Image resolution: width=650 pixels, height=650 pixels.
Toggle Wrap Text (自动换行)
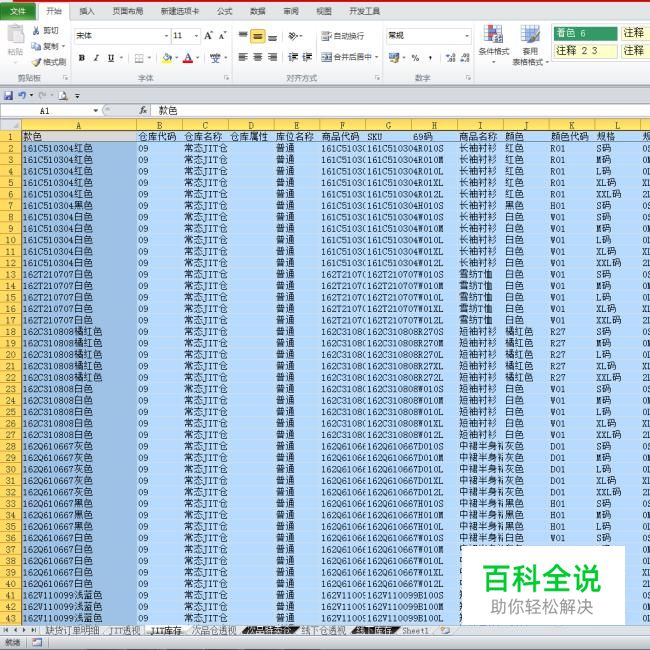tap(342, 36)
